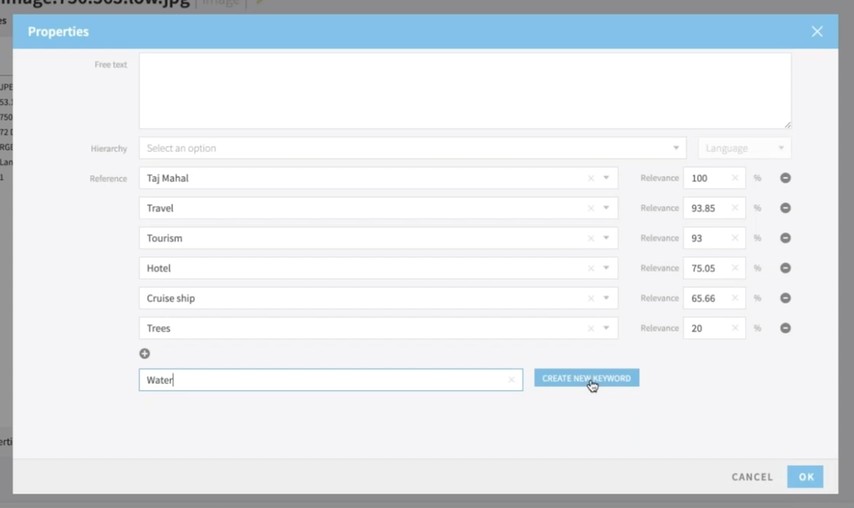Add a new reference row with plus icon
The image size is (854, 508).
(144, 353)
